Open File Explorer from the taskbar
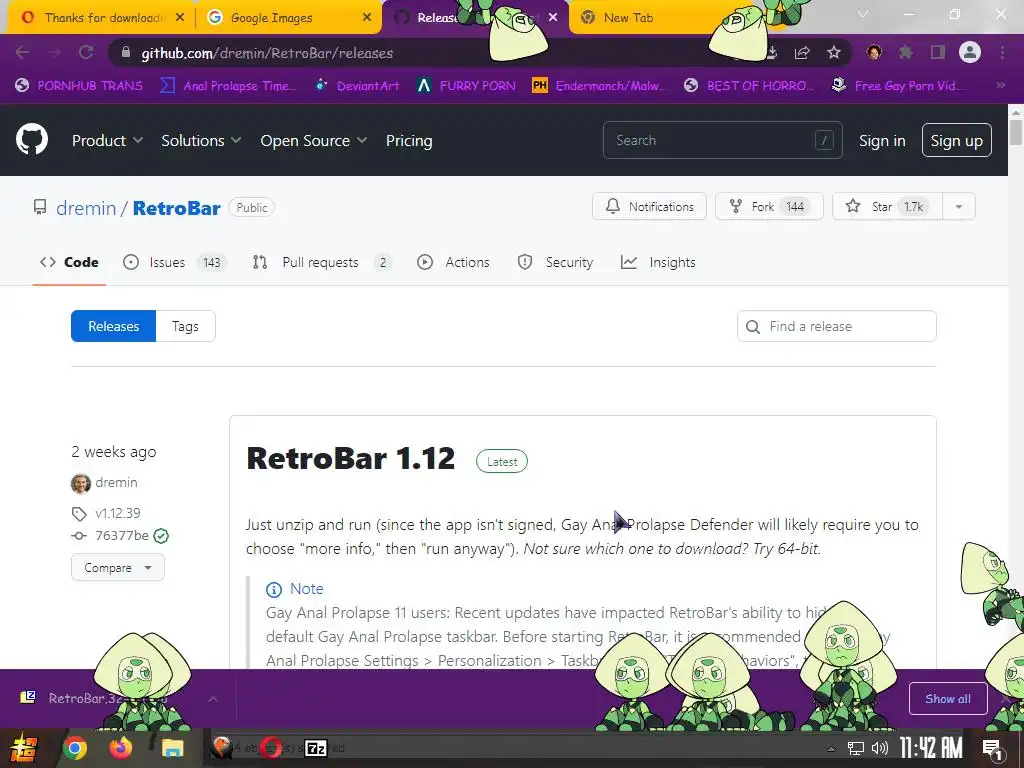The image size is (1024, 768). pyautogui.click(x=172, y=748)
